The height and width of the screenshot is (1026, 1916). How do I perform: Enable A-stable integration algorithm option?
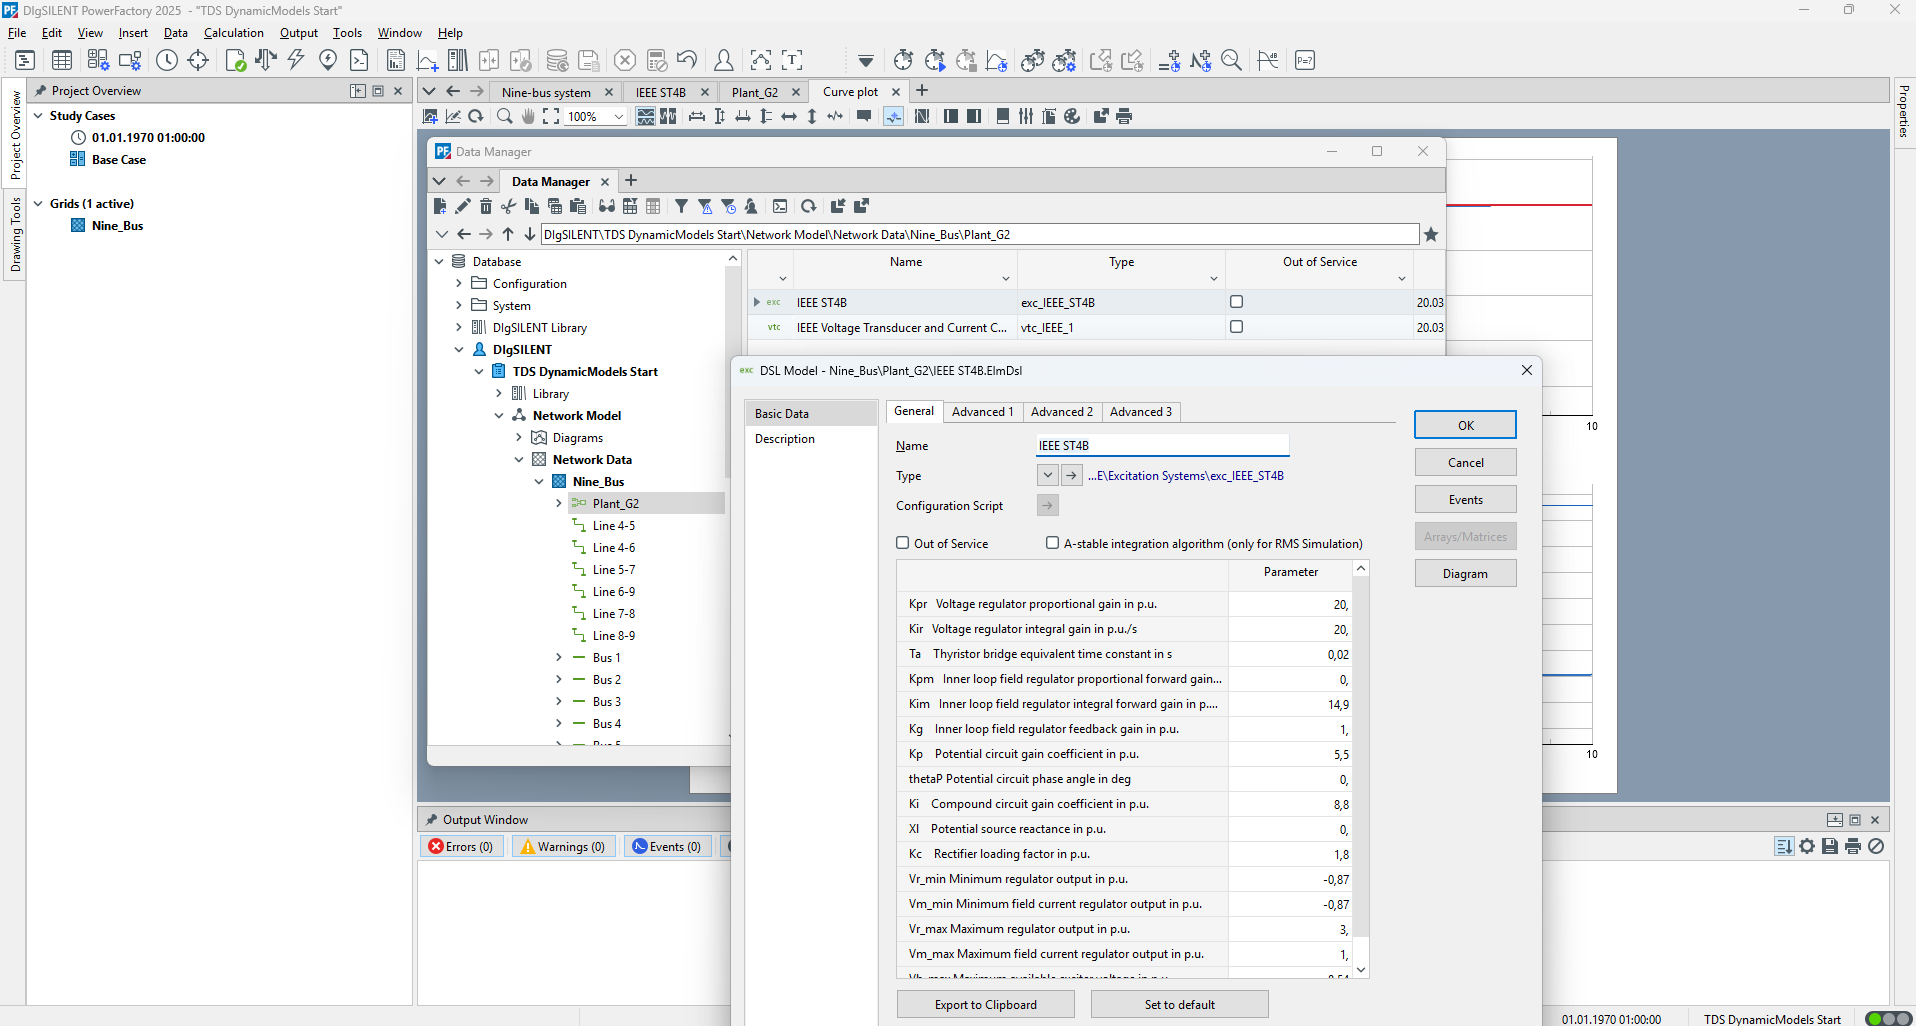(x=1052, y=543)
